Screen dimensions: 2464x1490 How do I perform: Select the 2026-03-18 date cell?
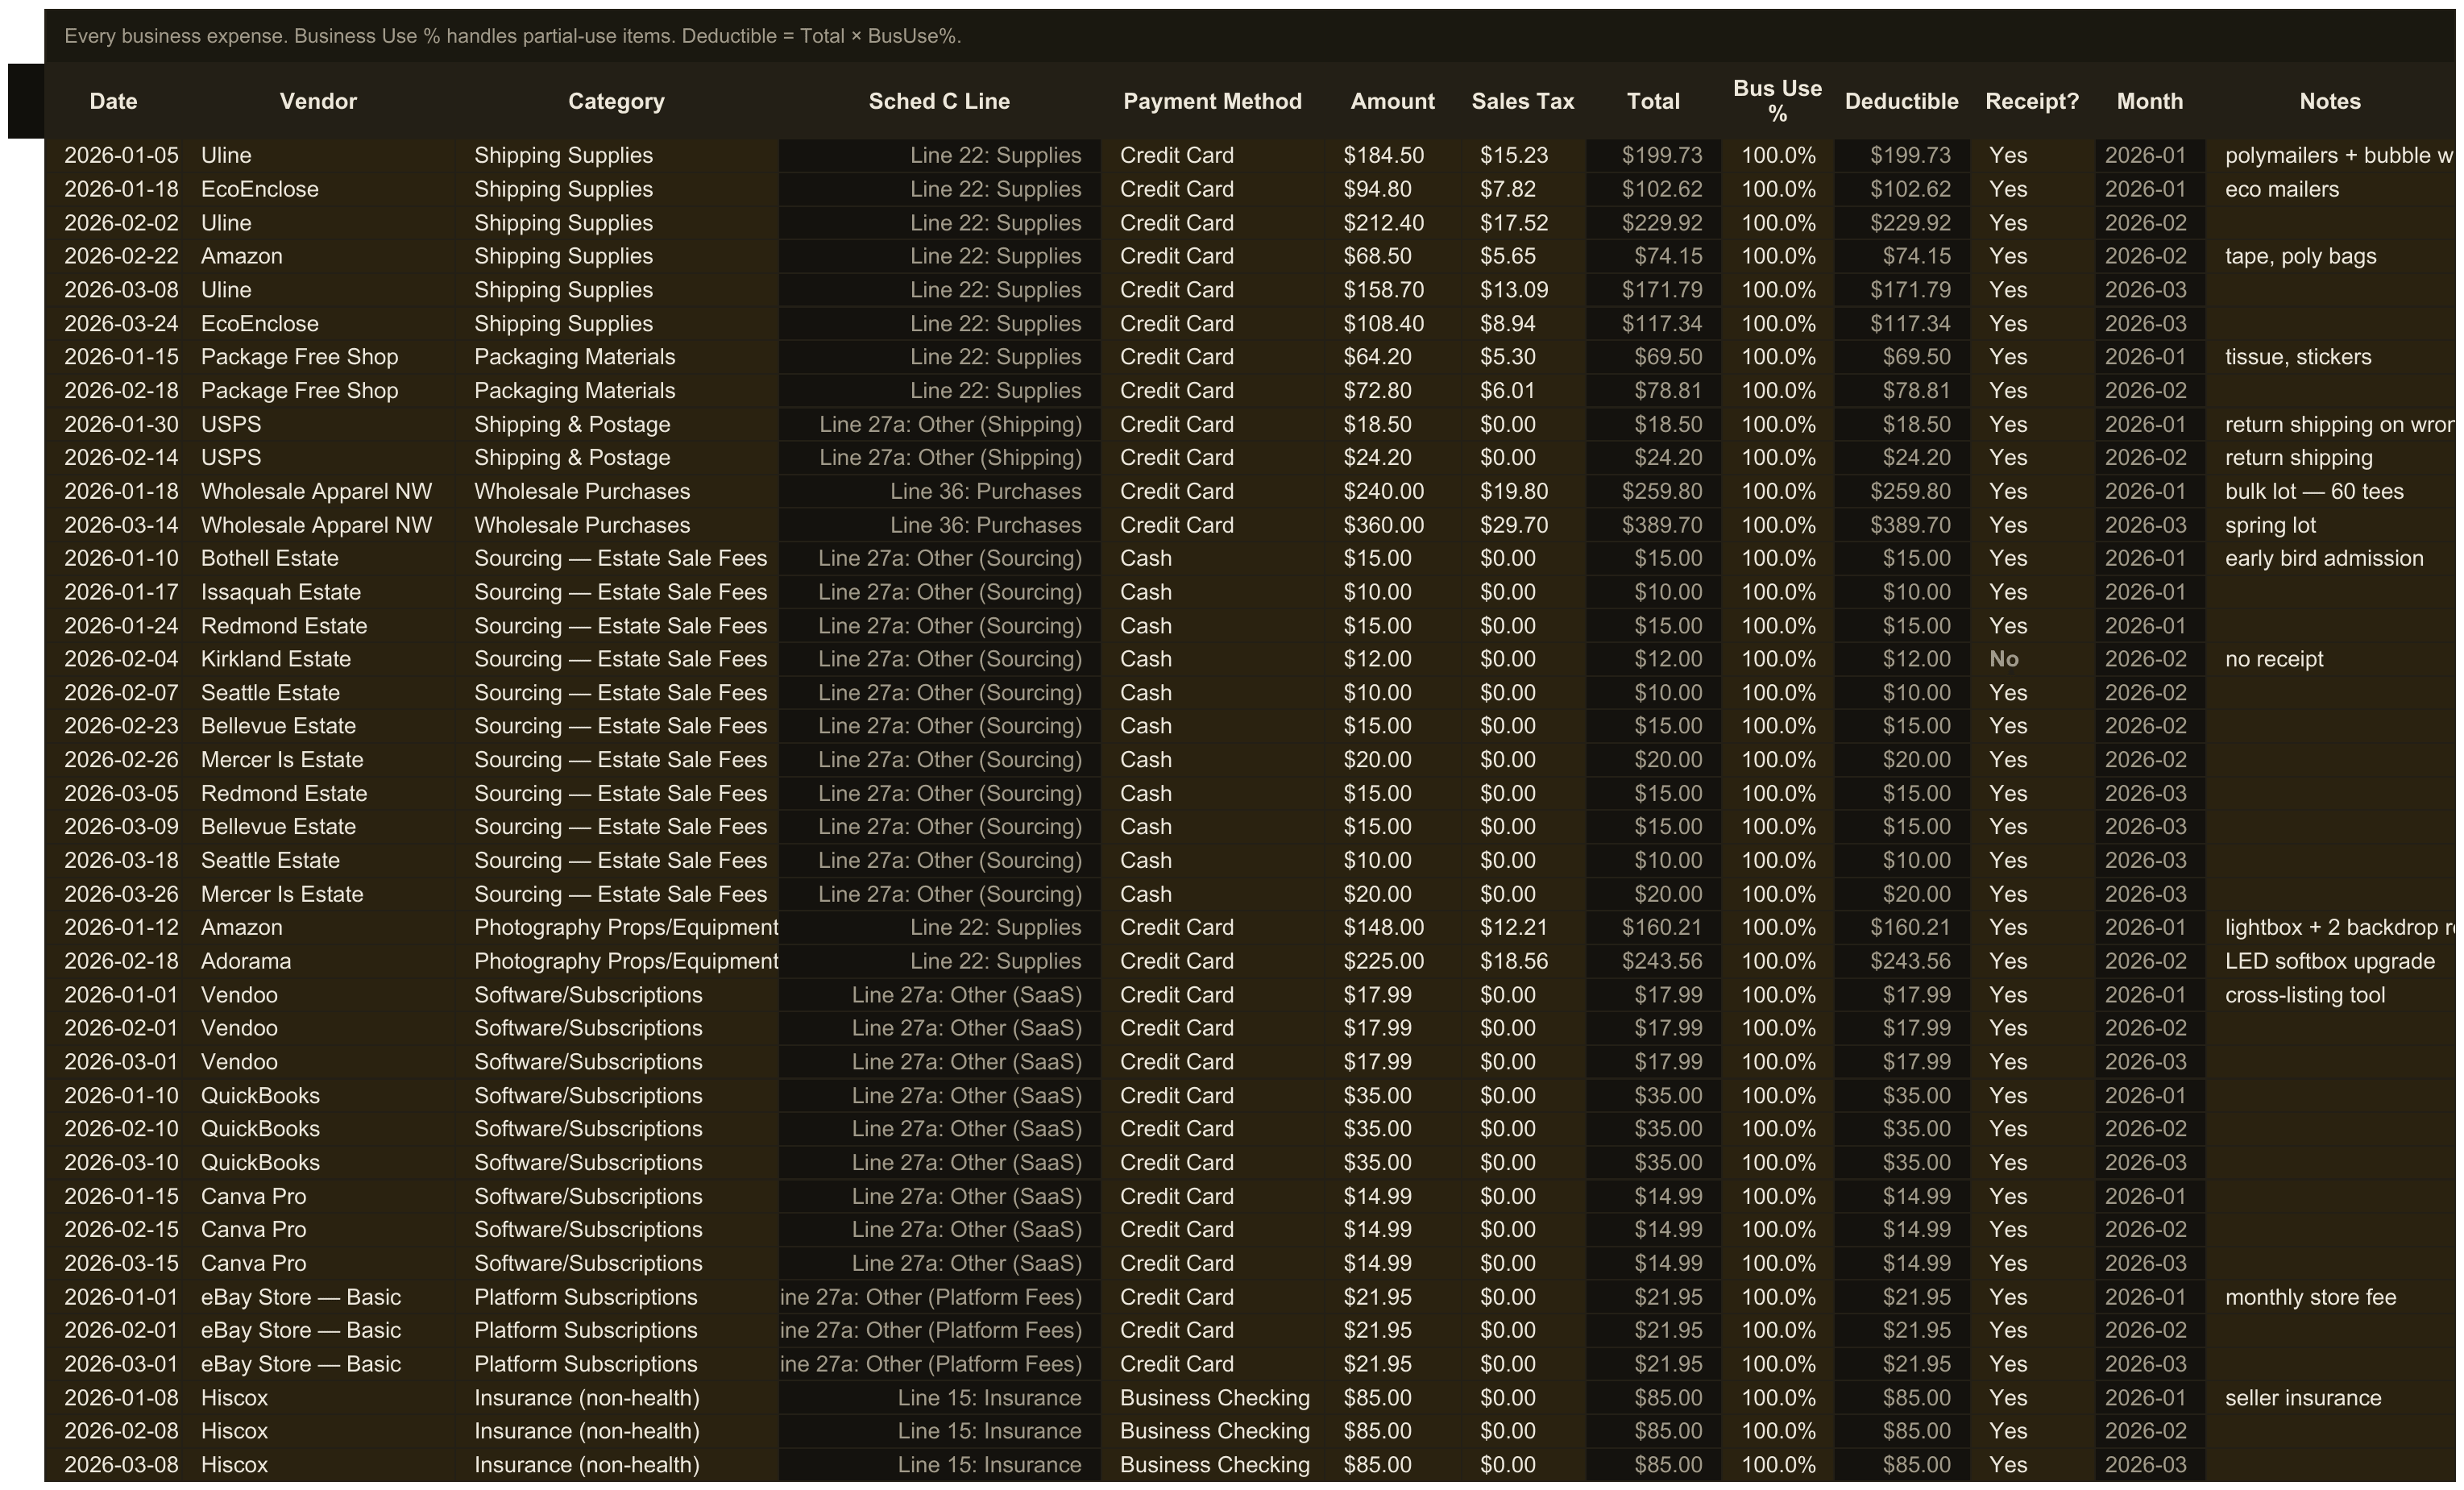point(114,860)
